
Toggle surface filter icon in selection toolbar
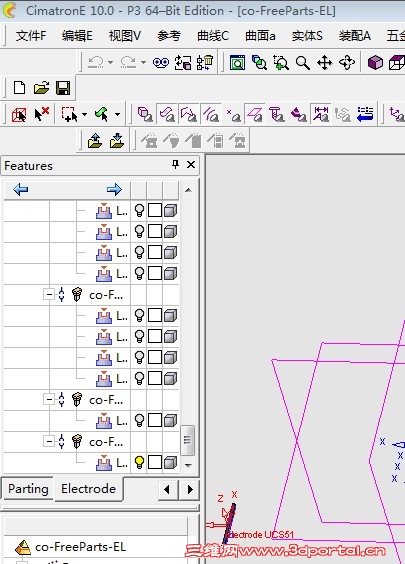pos(168,114)
